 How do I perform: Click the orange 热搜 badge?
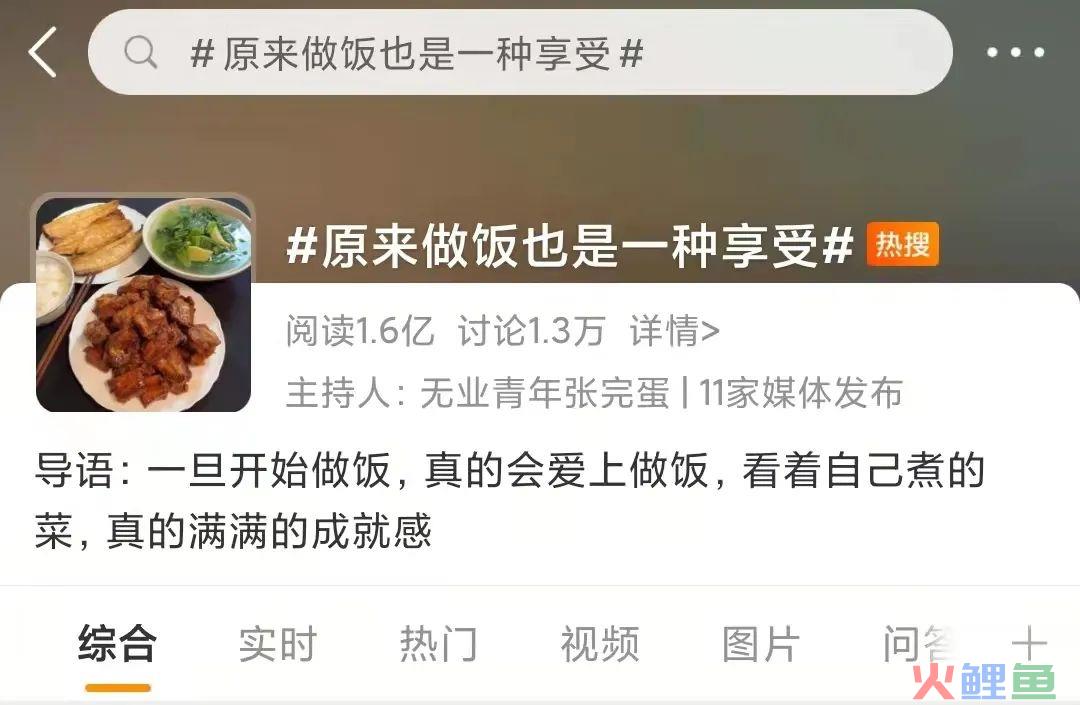click(x=902, y=244)
